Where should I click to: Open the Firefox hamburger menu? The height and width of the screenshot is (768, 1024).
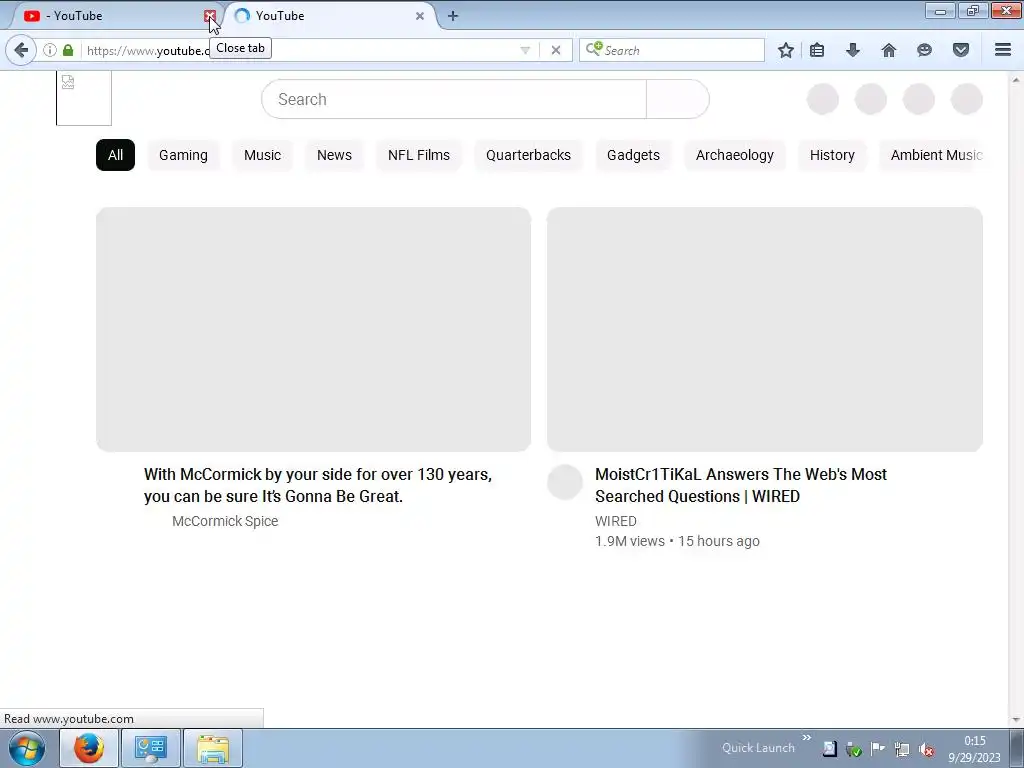click(1003, 50)
